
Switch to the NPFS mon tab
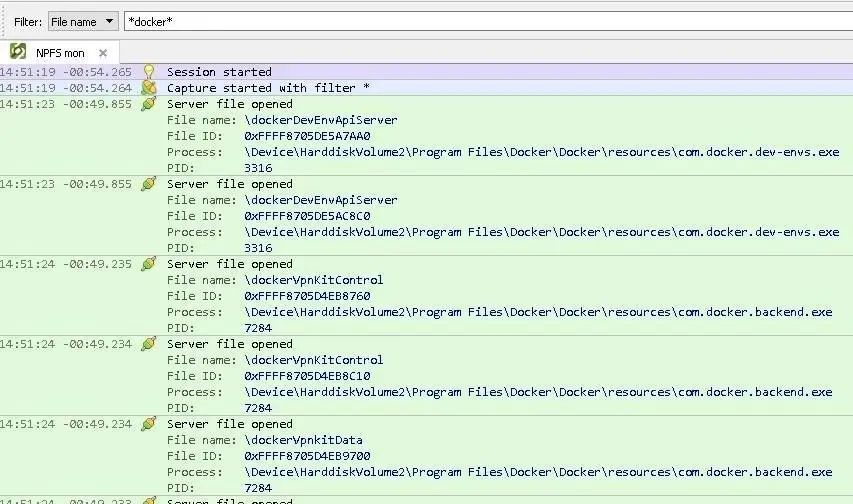tap(60, 53)
